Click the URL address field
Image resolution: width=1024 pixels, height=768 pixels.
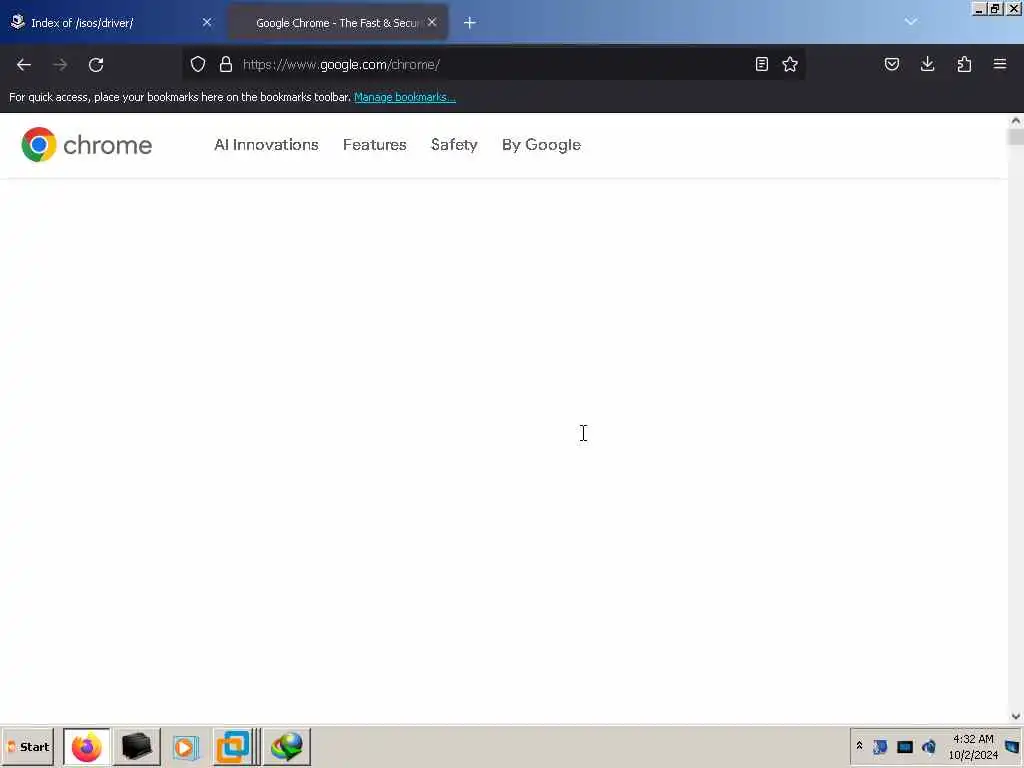[x=493, y=65]
